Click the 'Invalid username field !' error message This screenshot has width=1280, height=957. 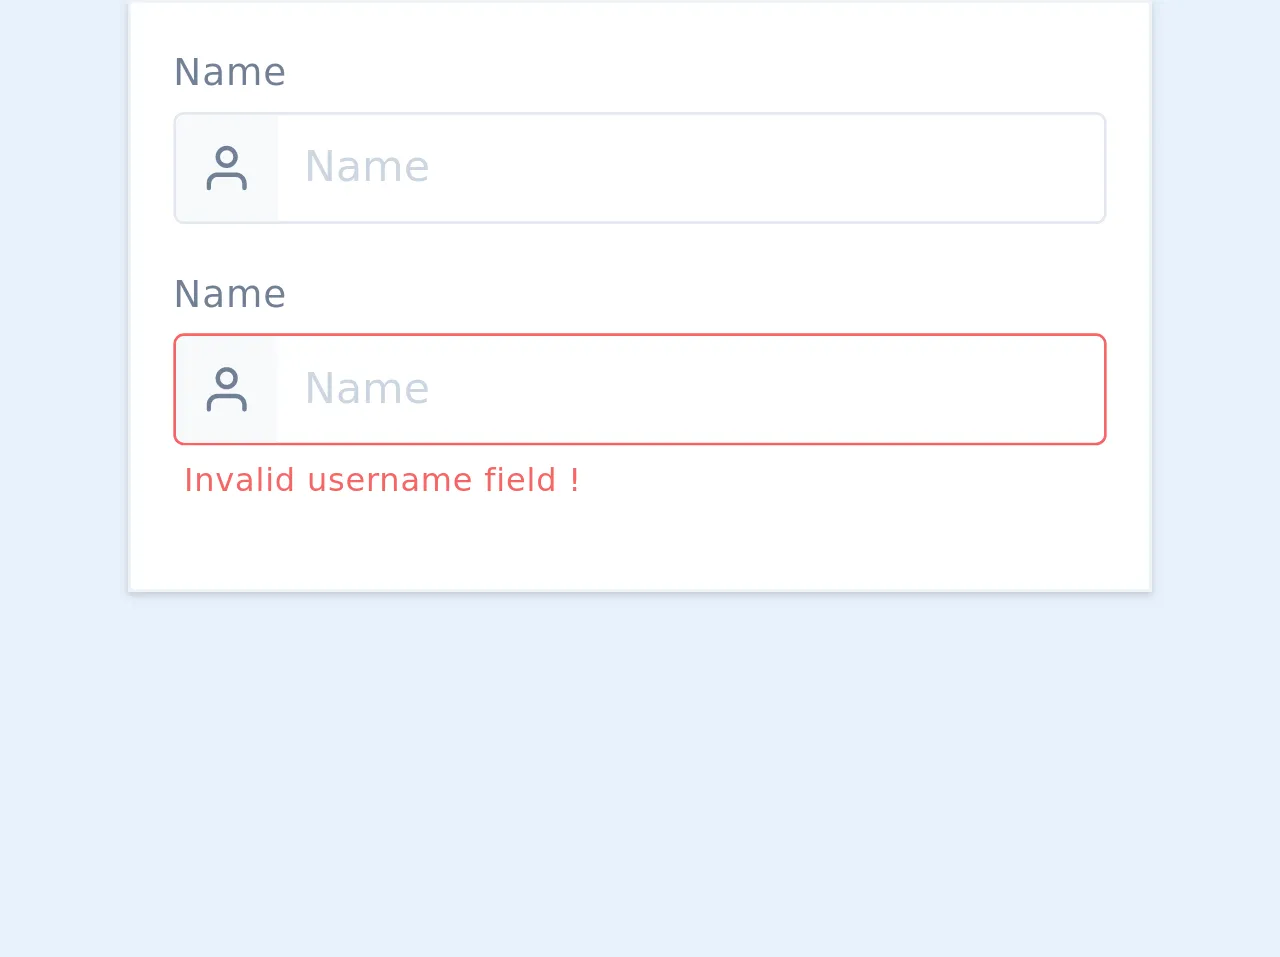[x=381, y=480]
